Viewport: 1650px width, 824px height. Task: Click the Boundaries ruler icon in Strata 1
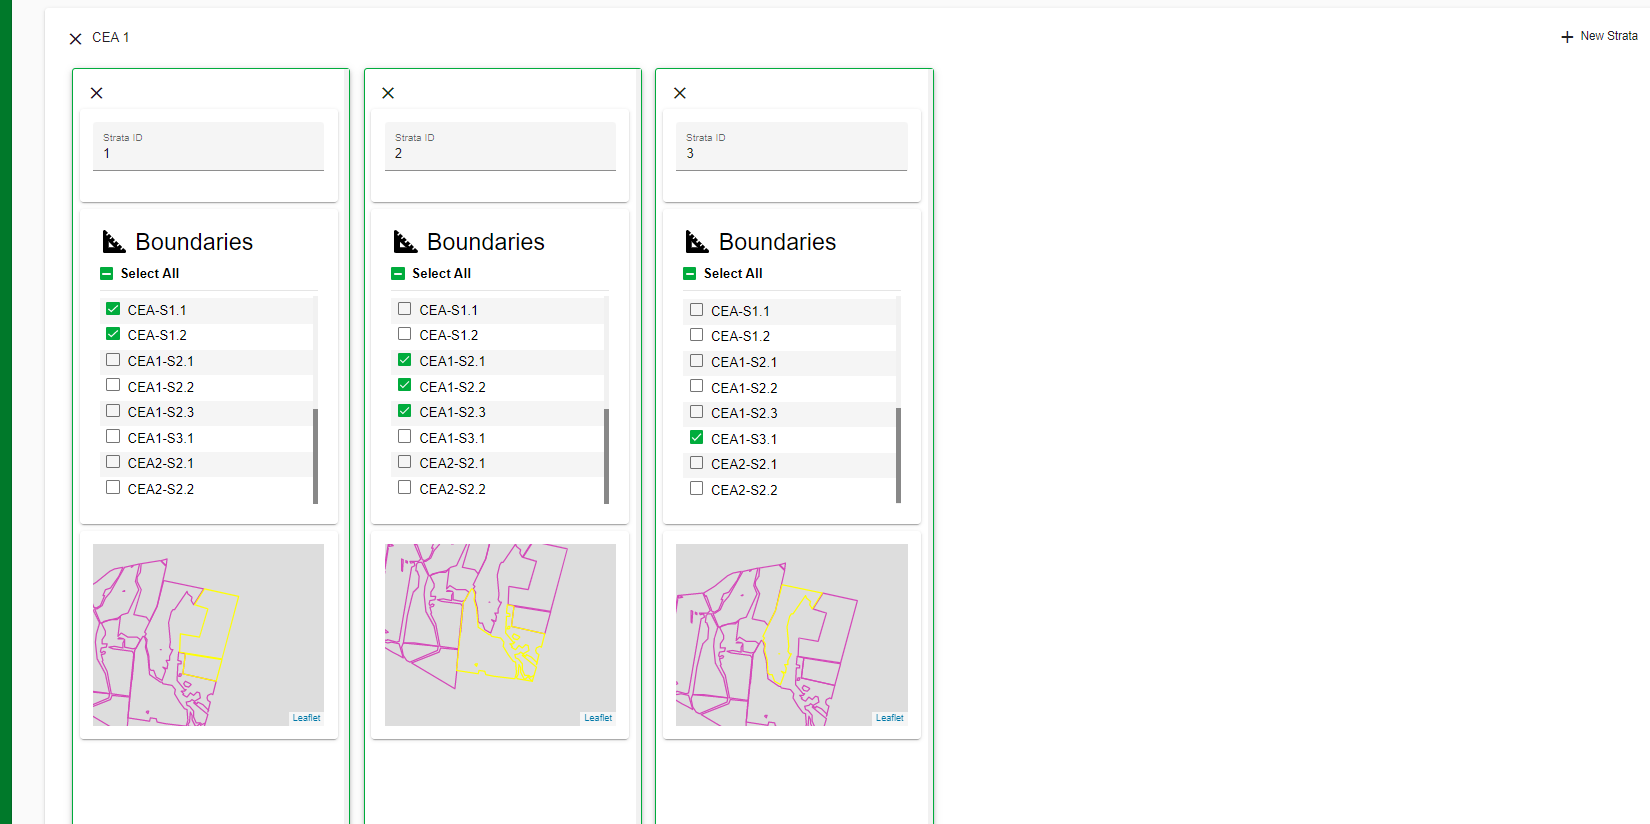114,242
